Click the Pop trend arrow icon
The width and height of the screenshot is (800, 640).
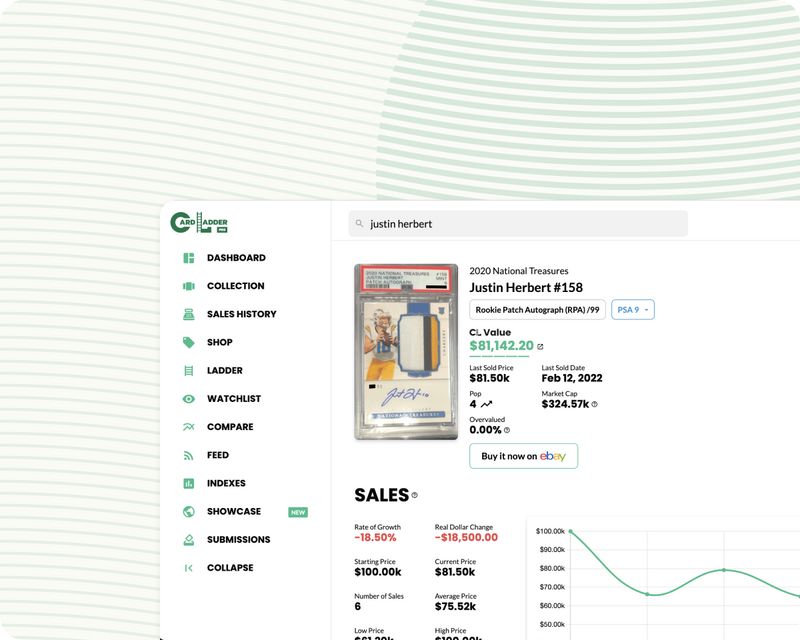tap(486, 404)
